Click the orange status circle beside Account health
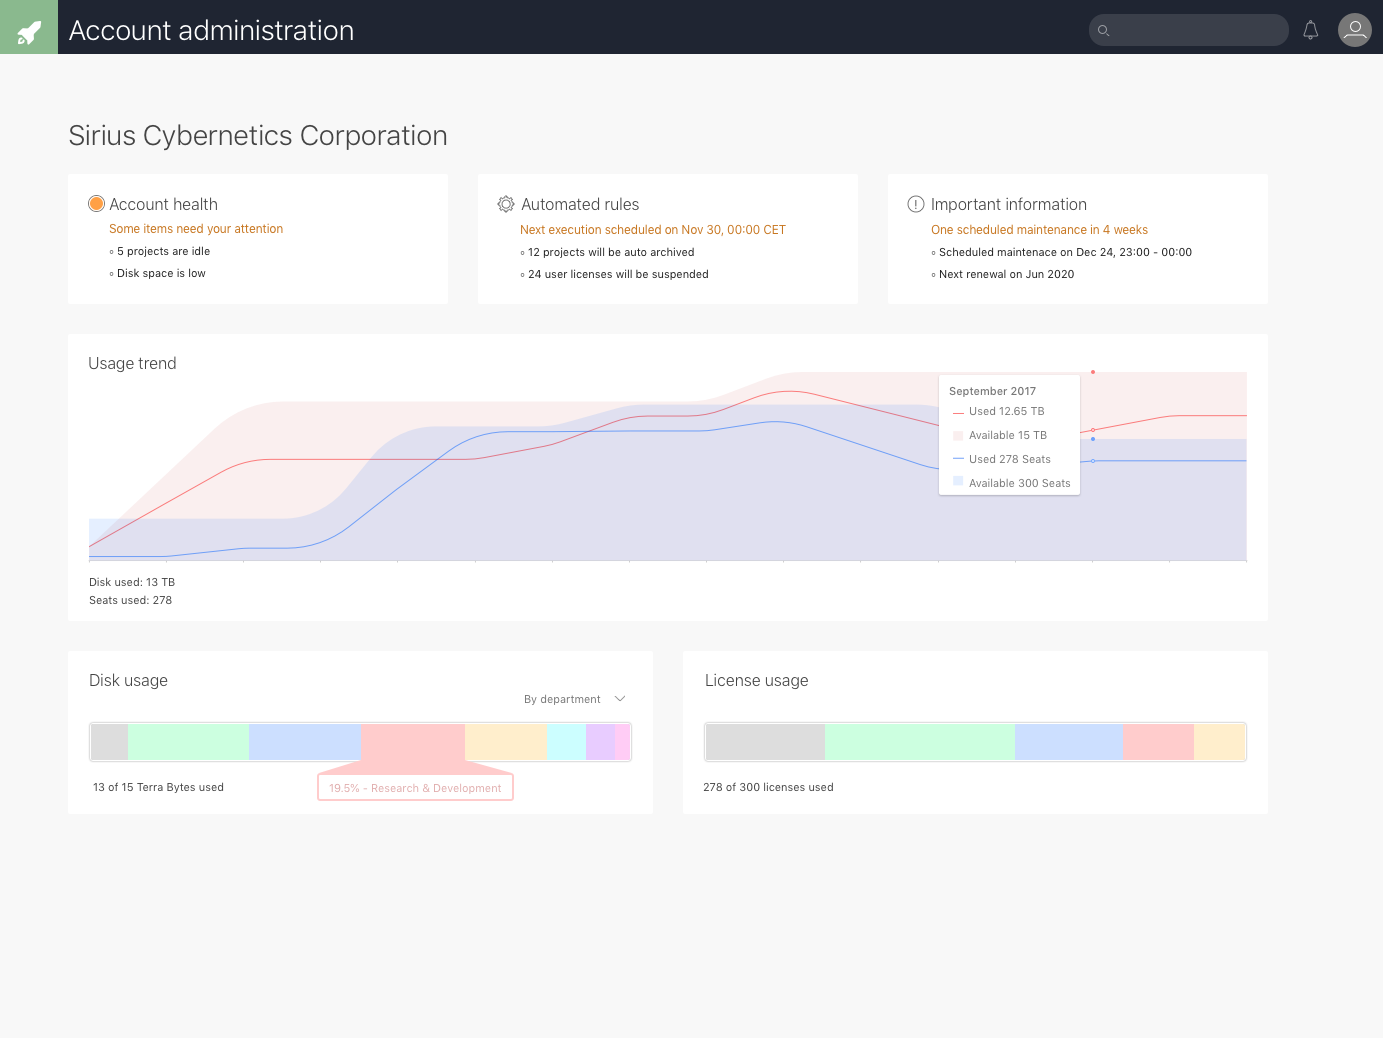The height and width of the screenshot is (1038, 1383). 96,203
